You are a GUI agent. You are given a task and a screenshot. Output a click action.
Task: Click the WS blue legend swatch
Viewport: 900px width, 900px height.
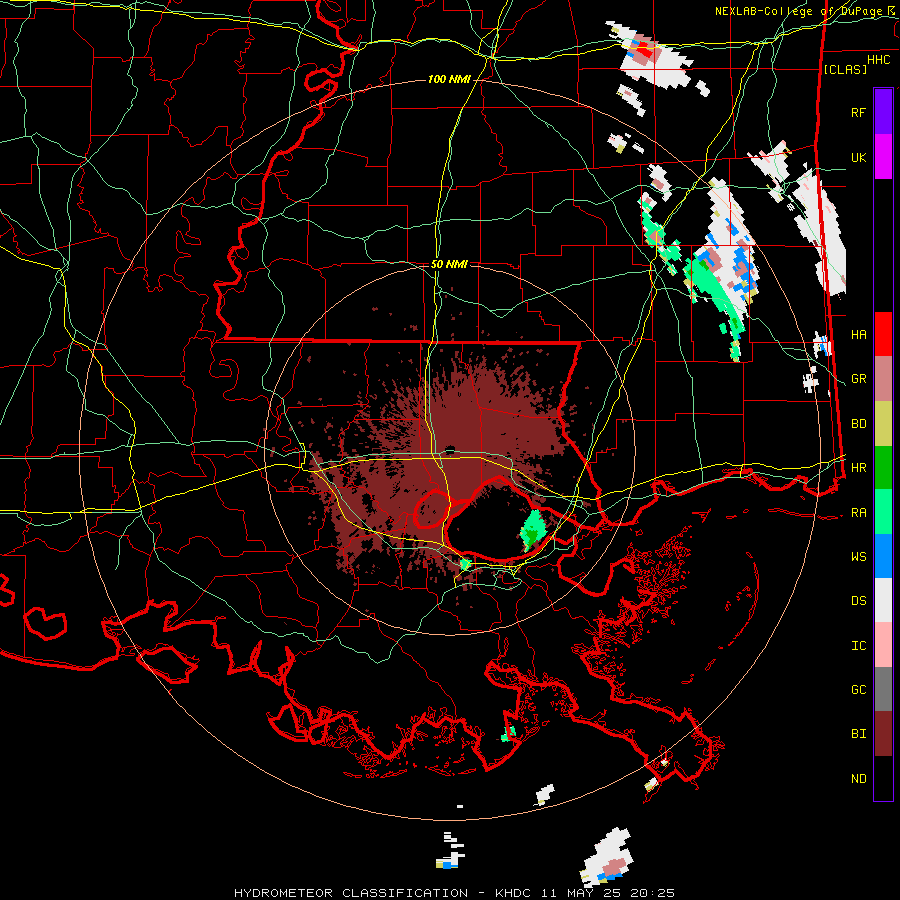pos(883,556)
